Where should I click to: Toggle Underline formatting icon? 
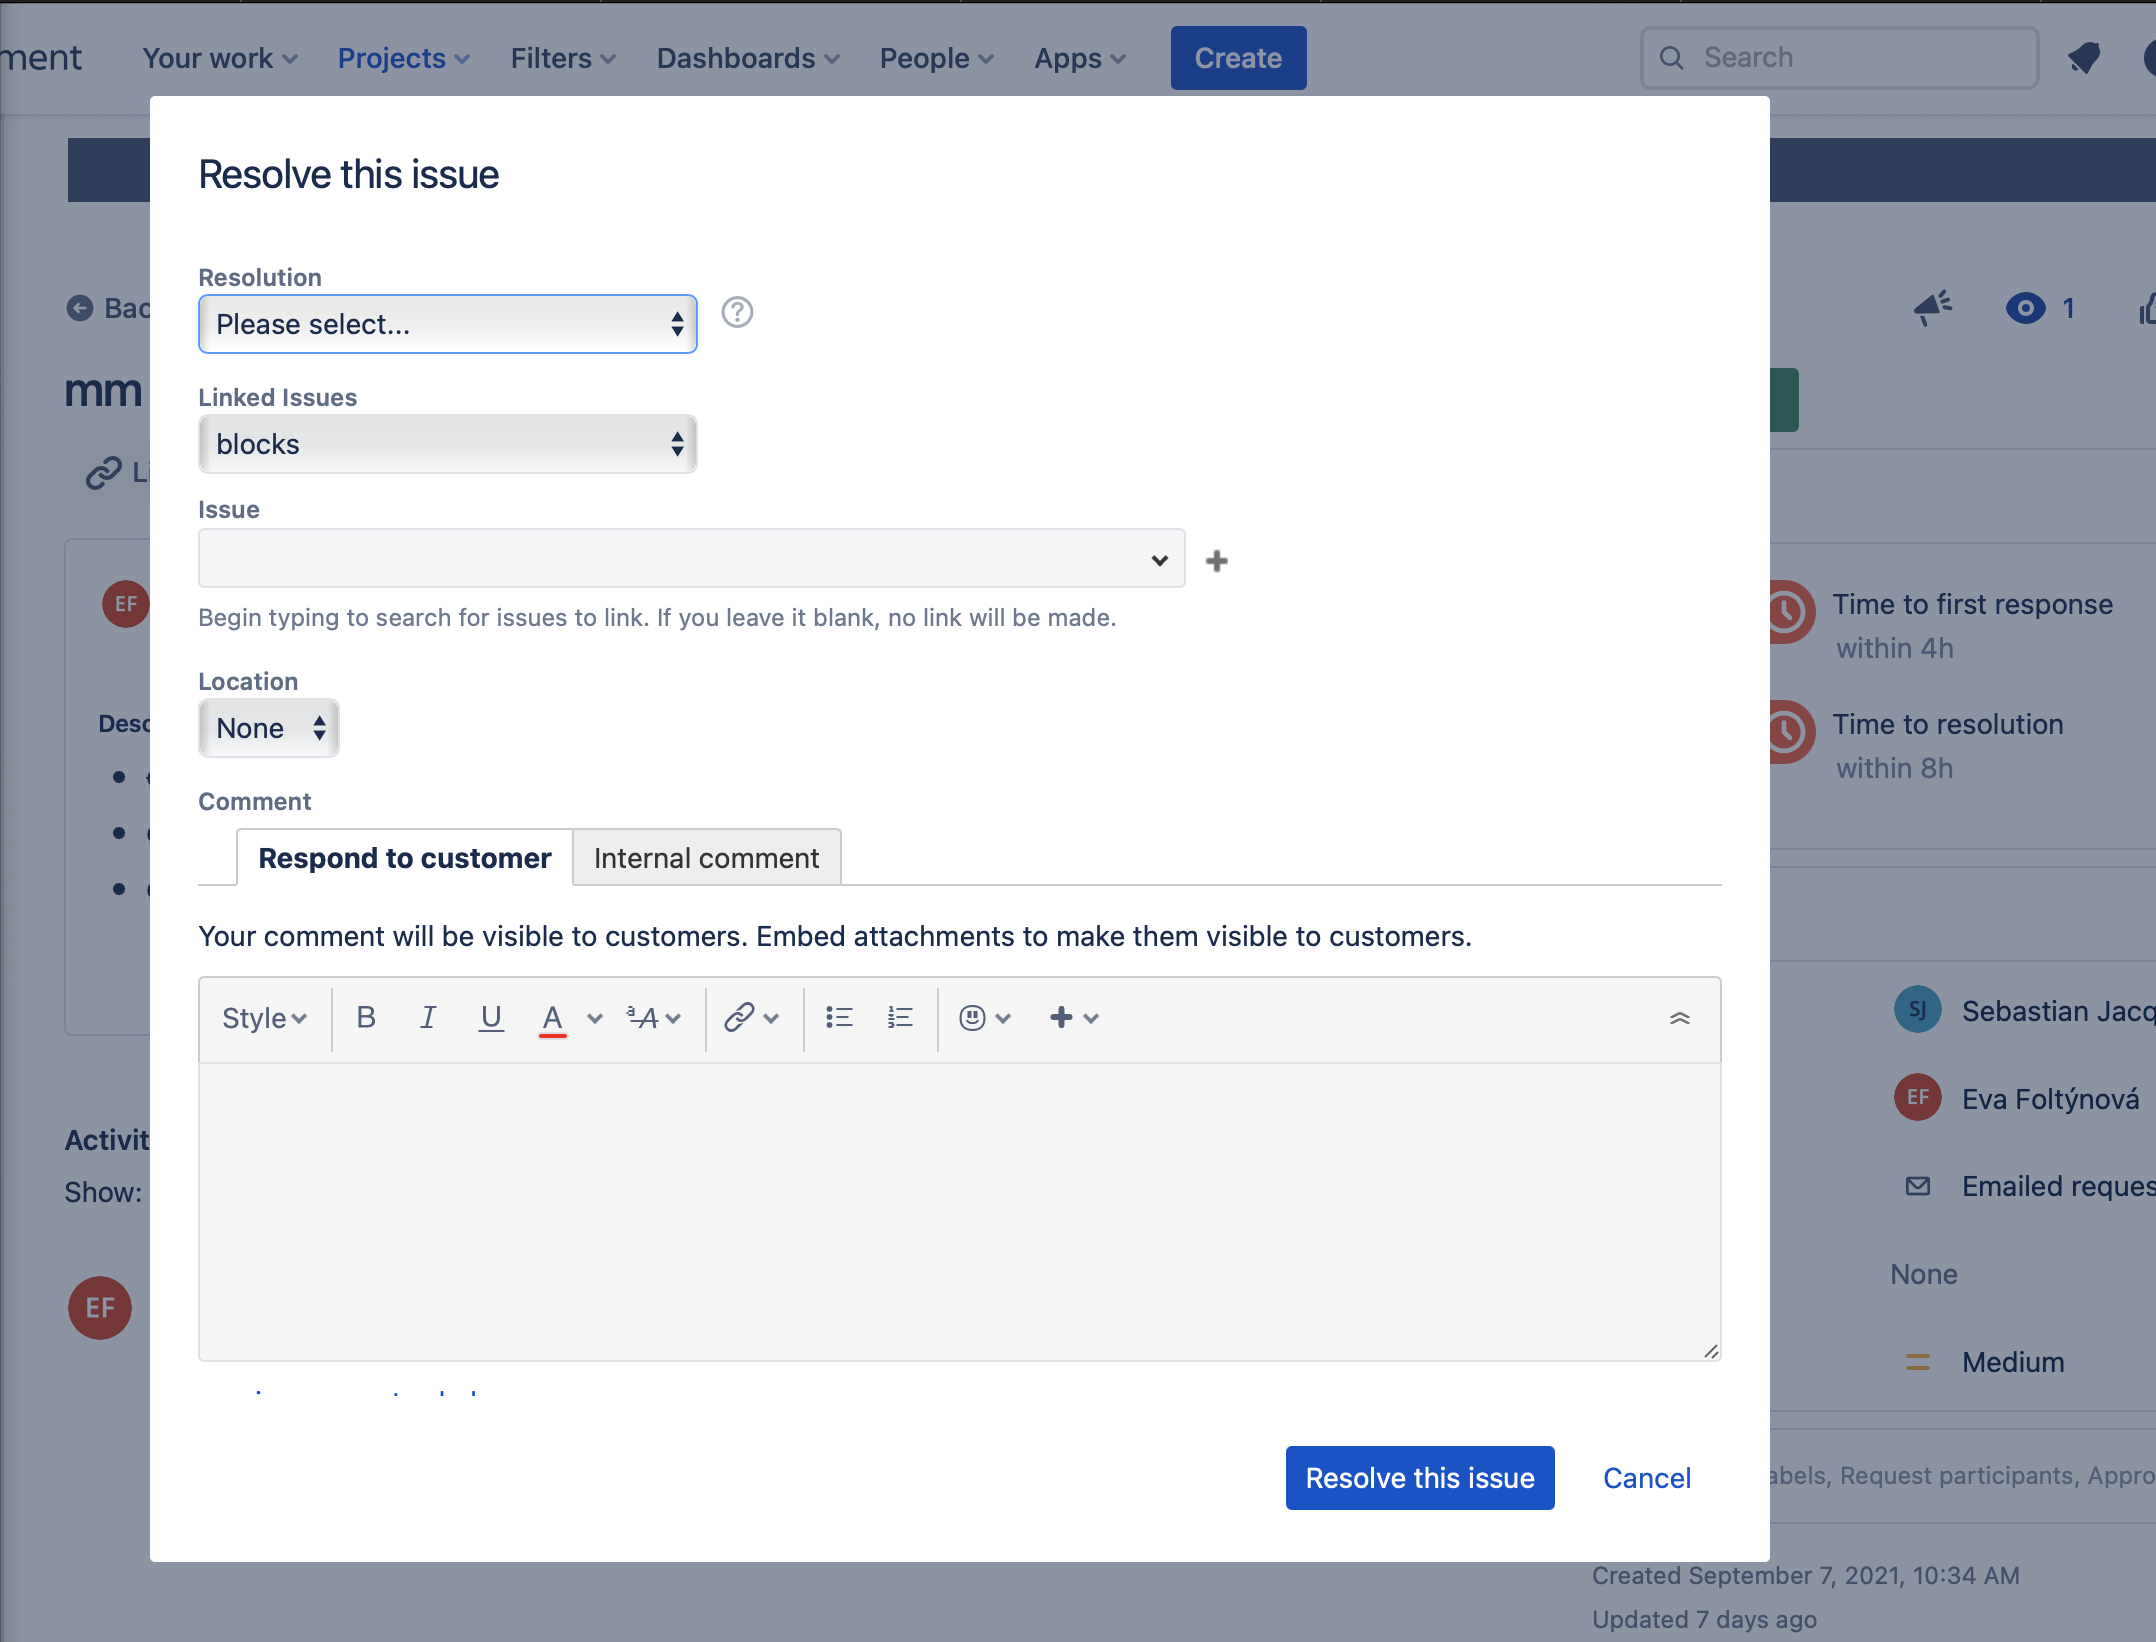pyautogui.click(x=491, y=1018)
